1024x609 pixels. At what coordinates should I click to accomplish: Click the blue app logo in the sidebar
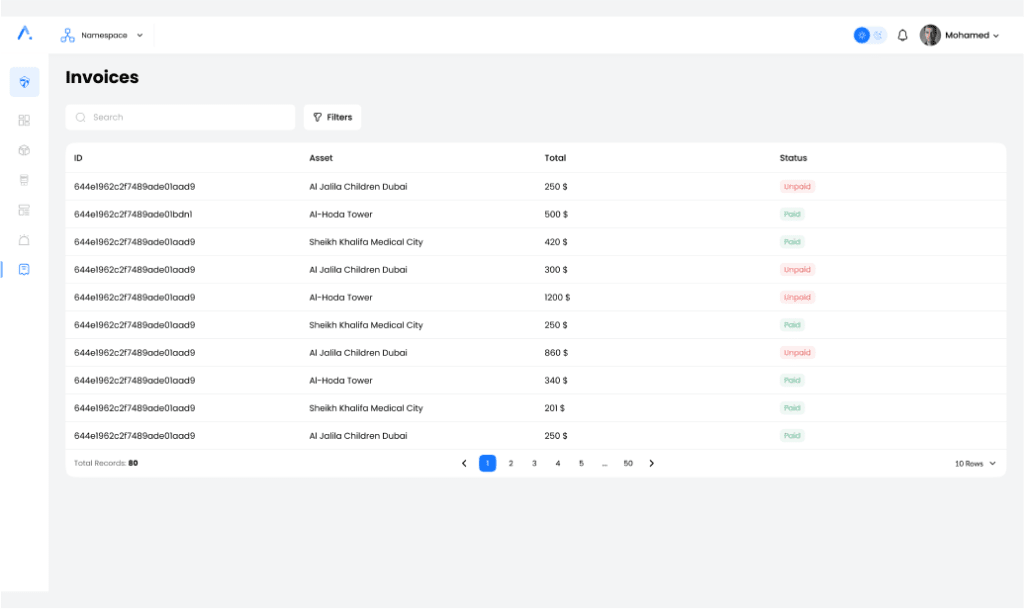pyautogui.click(x=24, y=34)
